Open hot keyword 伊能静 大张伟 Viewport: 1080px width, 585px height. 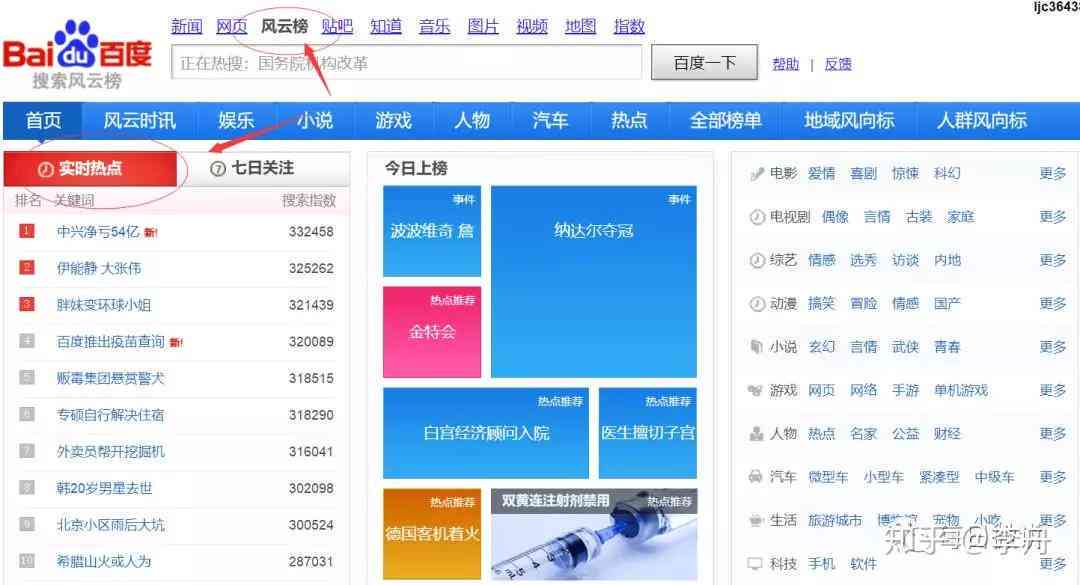click(99, 268)
